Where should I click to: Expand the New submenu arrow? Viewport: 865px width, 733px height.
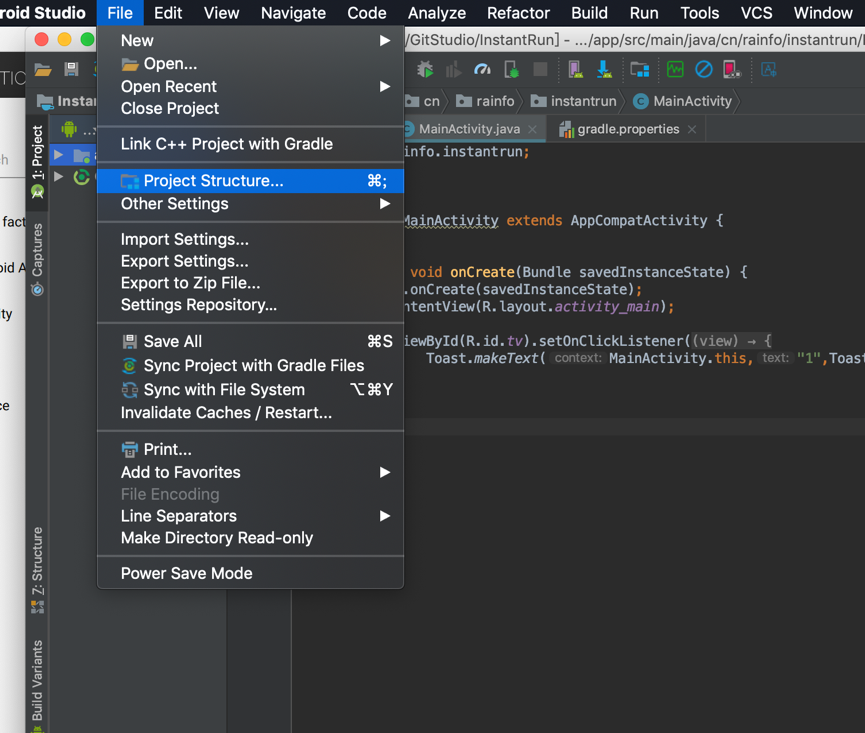385,41
